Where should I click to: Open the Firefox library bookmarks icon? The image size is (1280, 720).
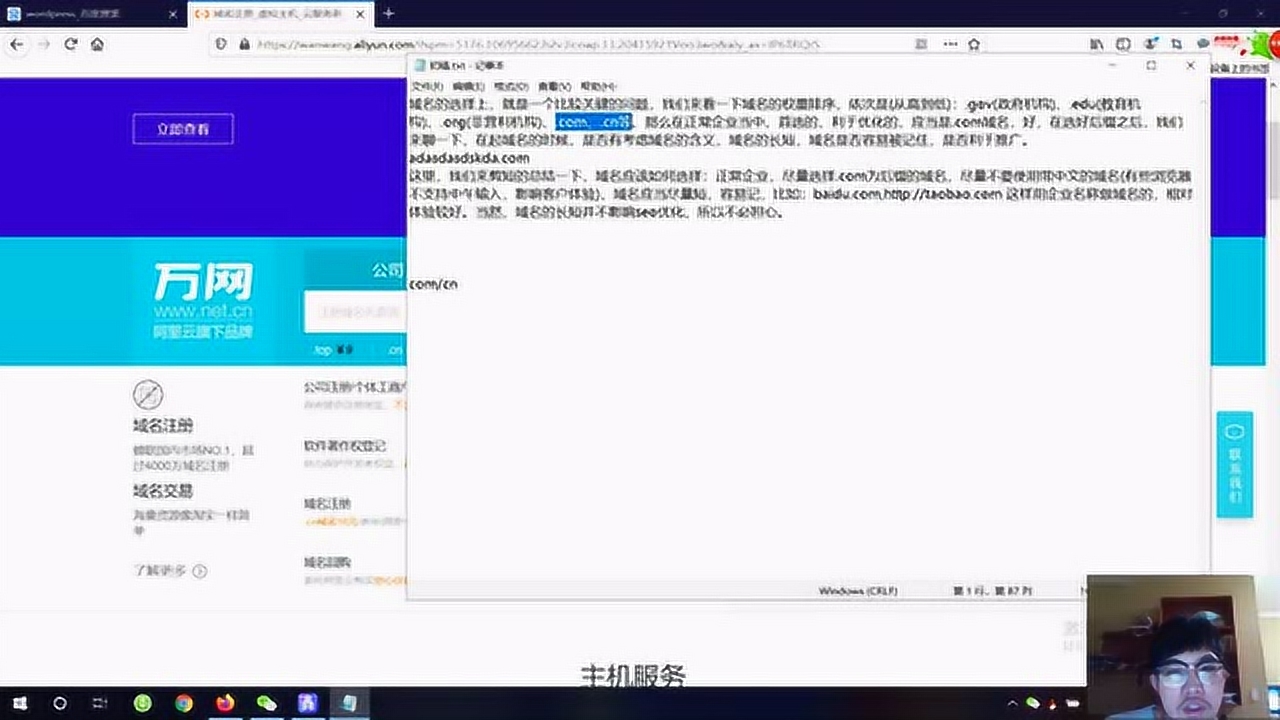pos(1097,44)
